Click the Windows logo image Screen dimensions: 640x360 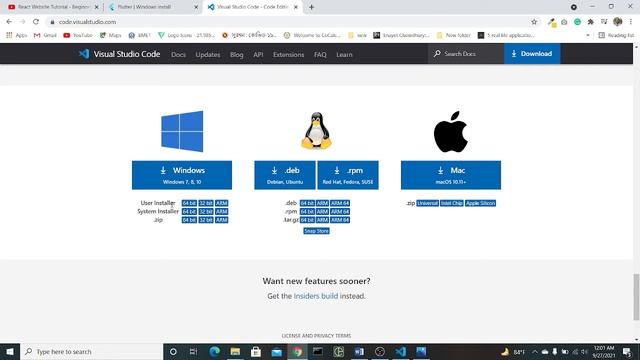click(182, 131)
